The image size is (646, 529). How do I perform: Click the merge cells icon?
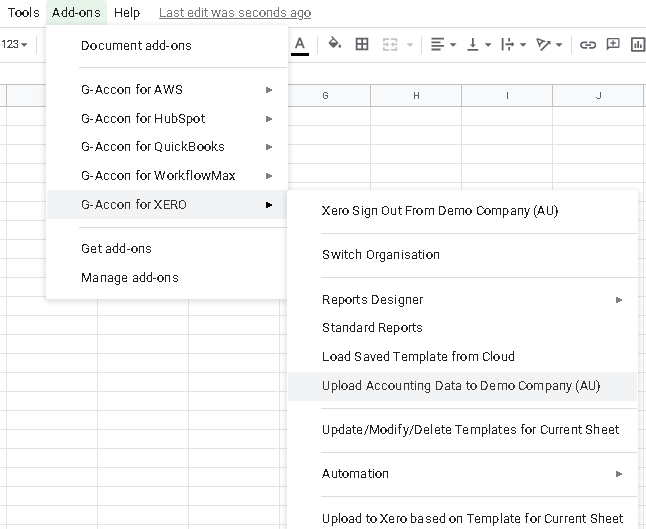coord(390,44)
